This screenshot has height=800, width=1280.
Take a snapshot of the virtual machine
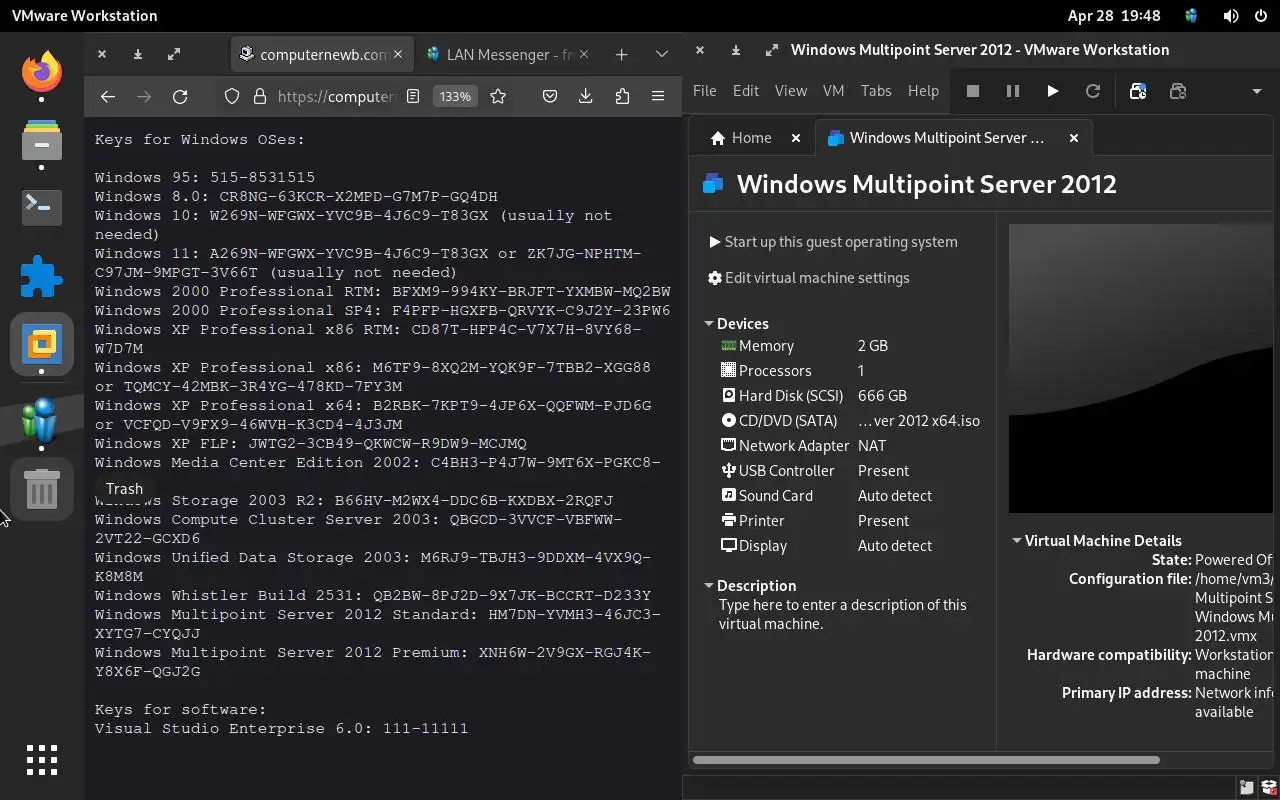1137,91
